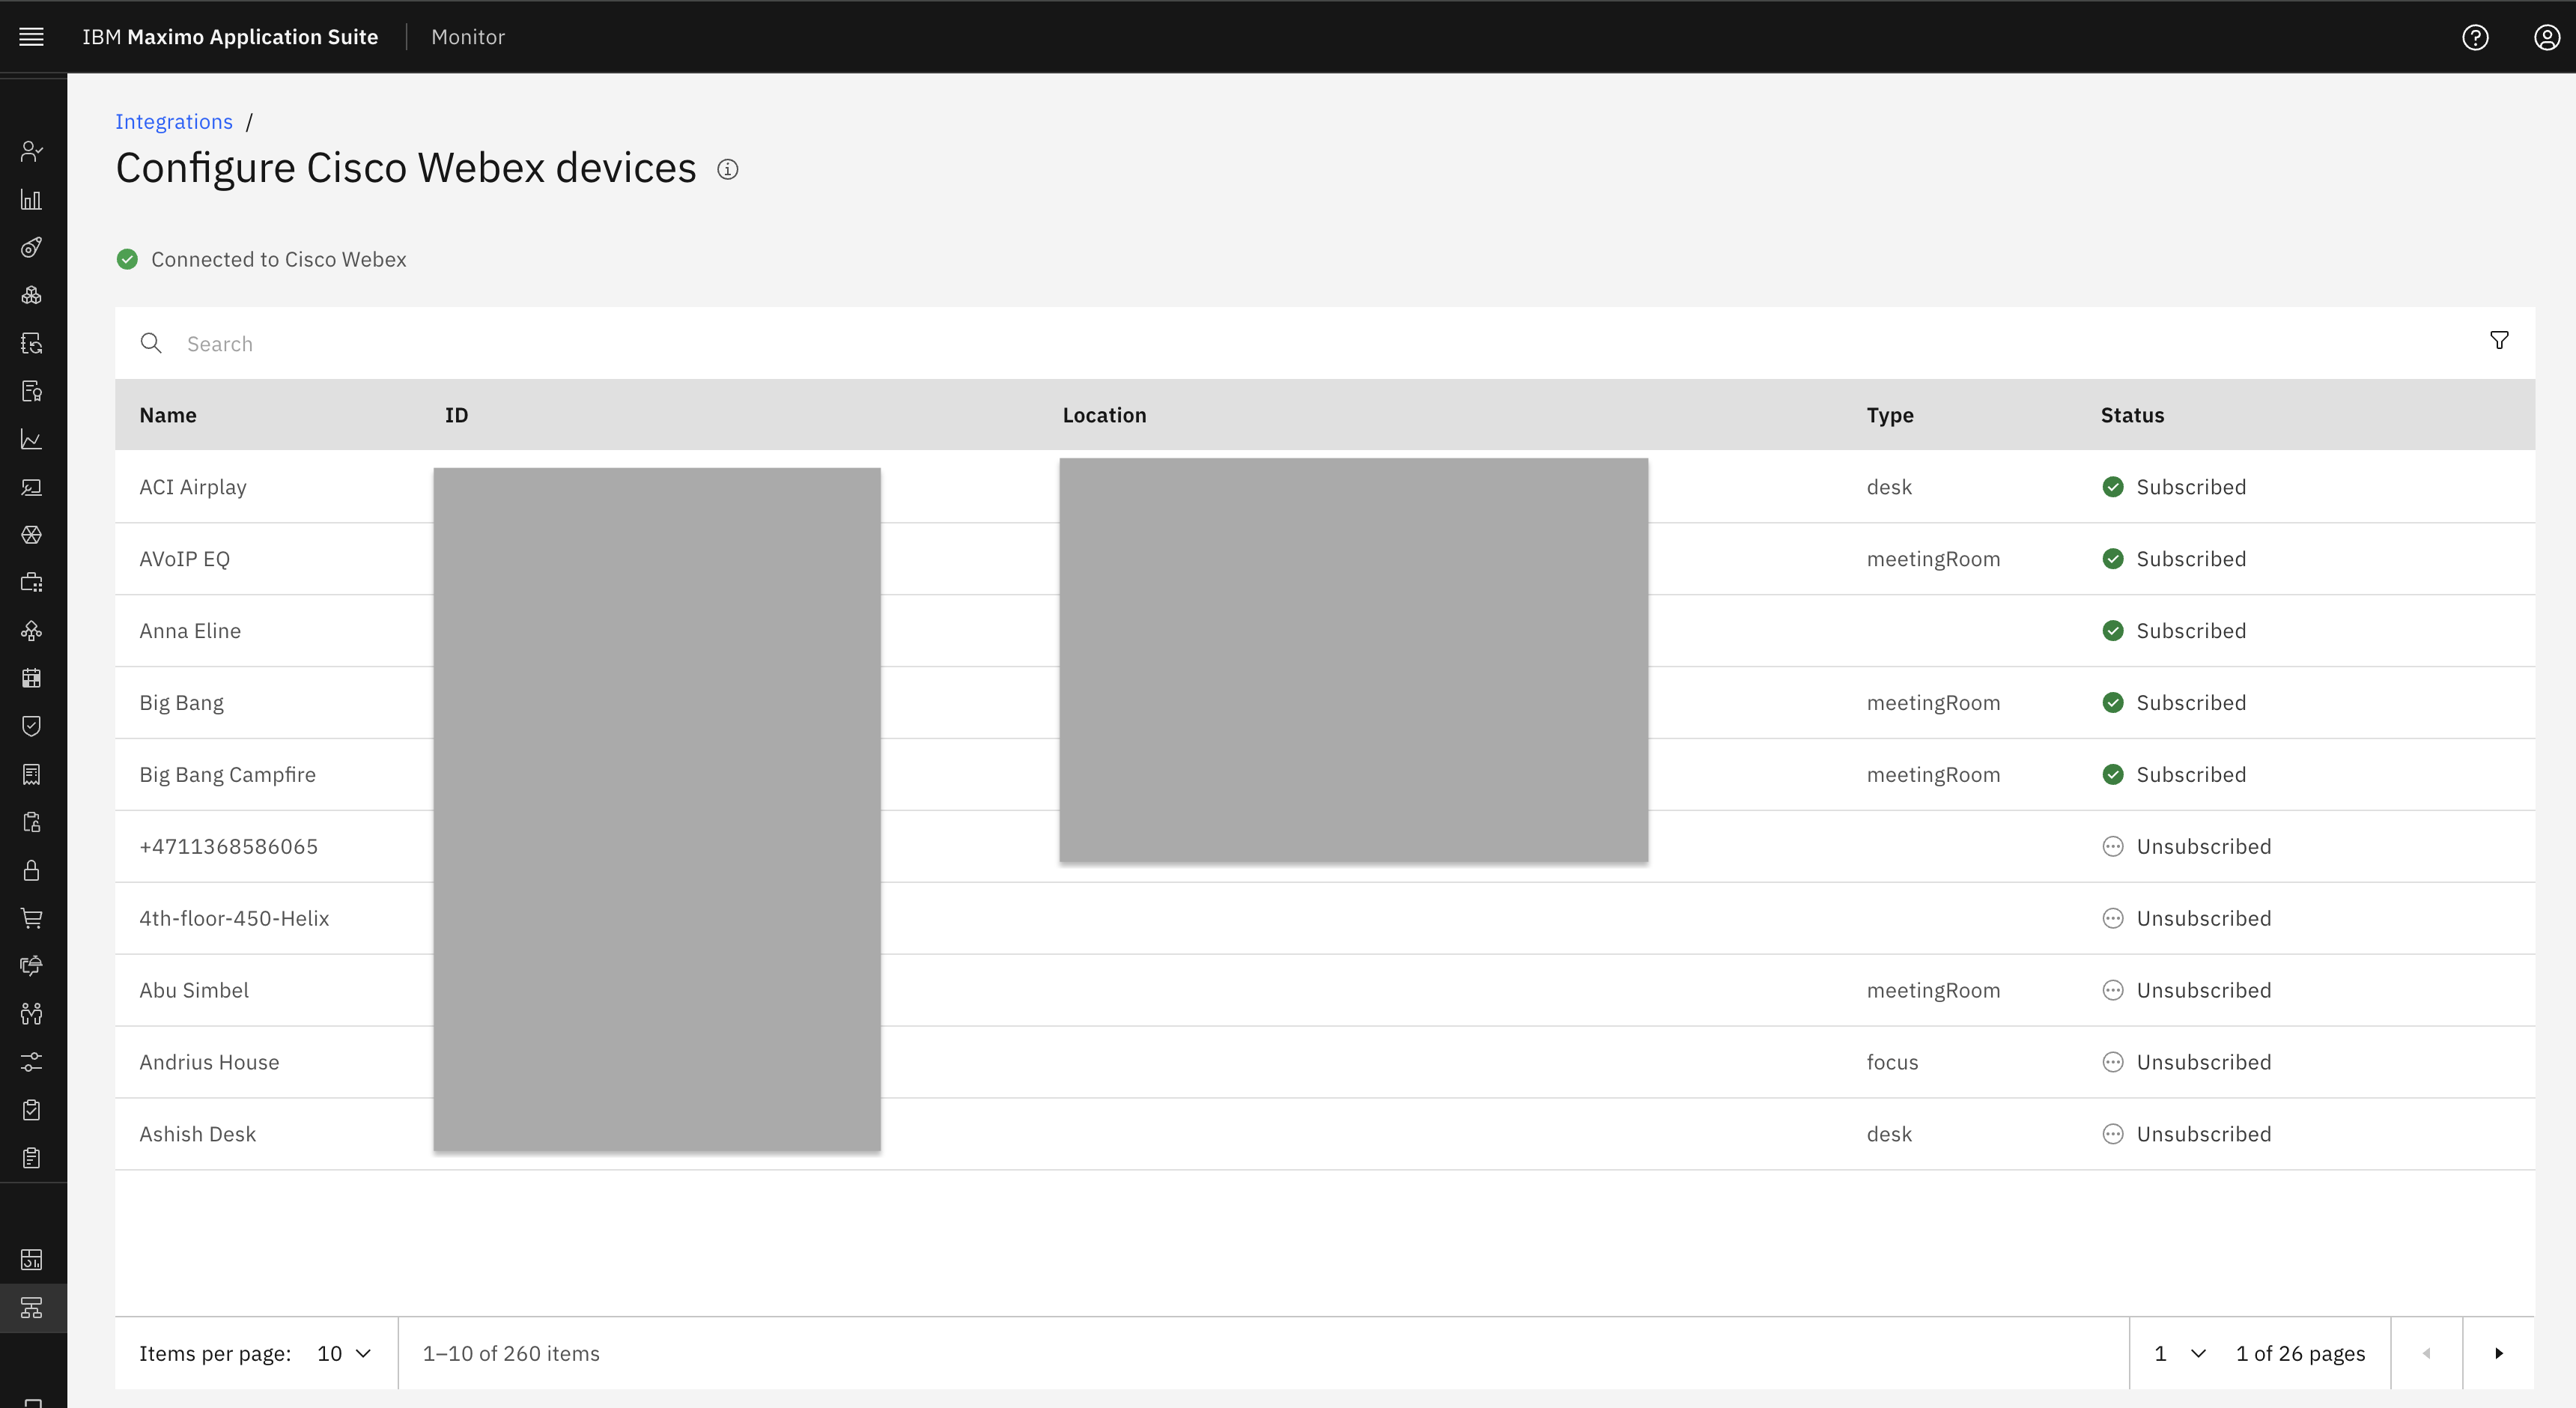The width and height of the screenshot is (2576, 1408).
Task: Sort by the Type column header
Action: point(1890,415)
